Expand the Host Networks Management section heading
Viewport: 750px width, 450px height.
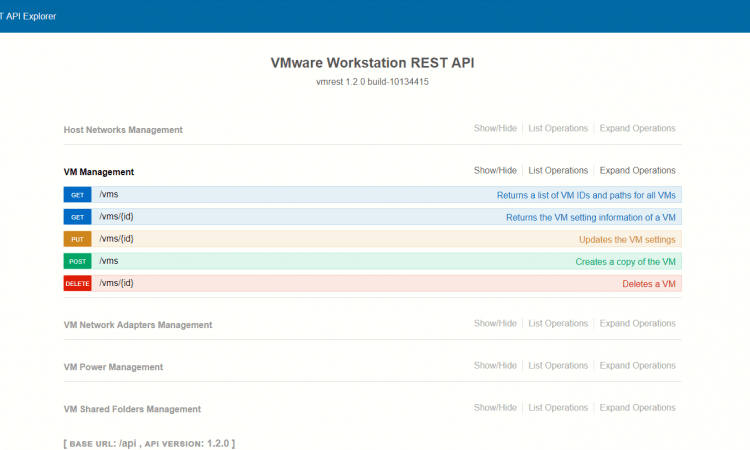click(x=123, y=130)
